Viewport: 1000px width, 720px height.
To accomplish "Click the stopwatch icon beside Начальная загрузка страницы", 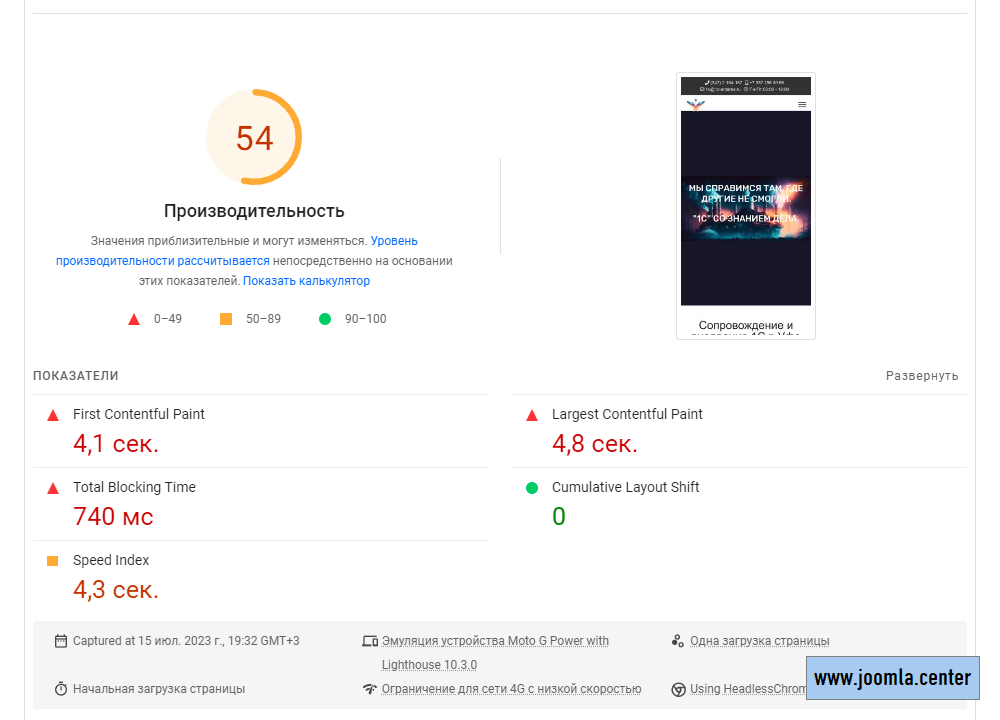I will [x=61, y=689].
